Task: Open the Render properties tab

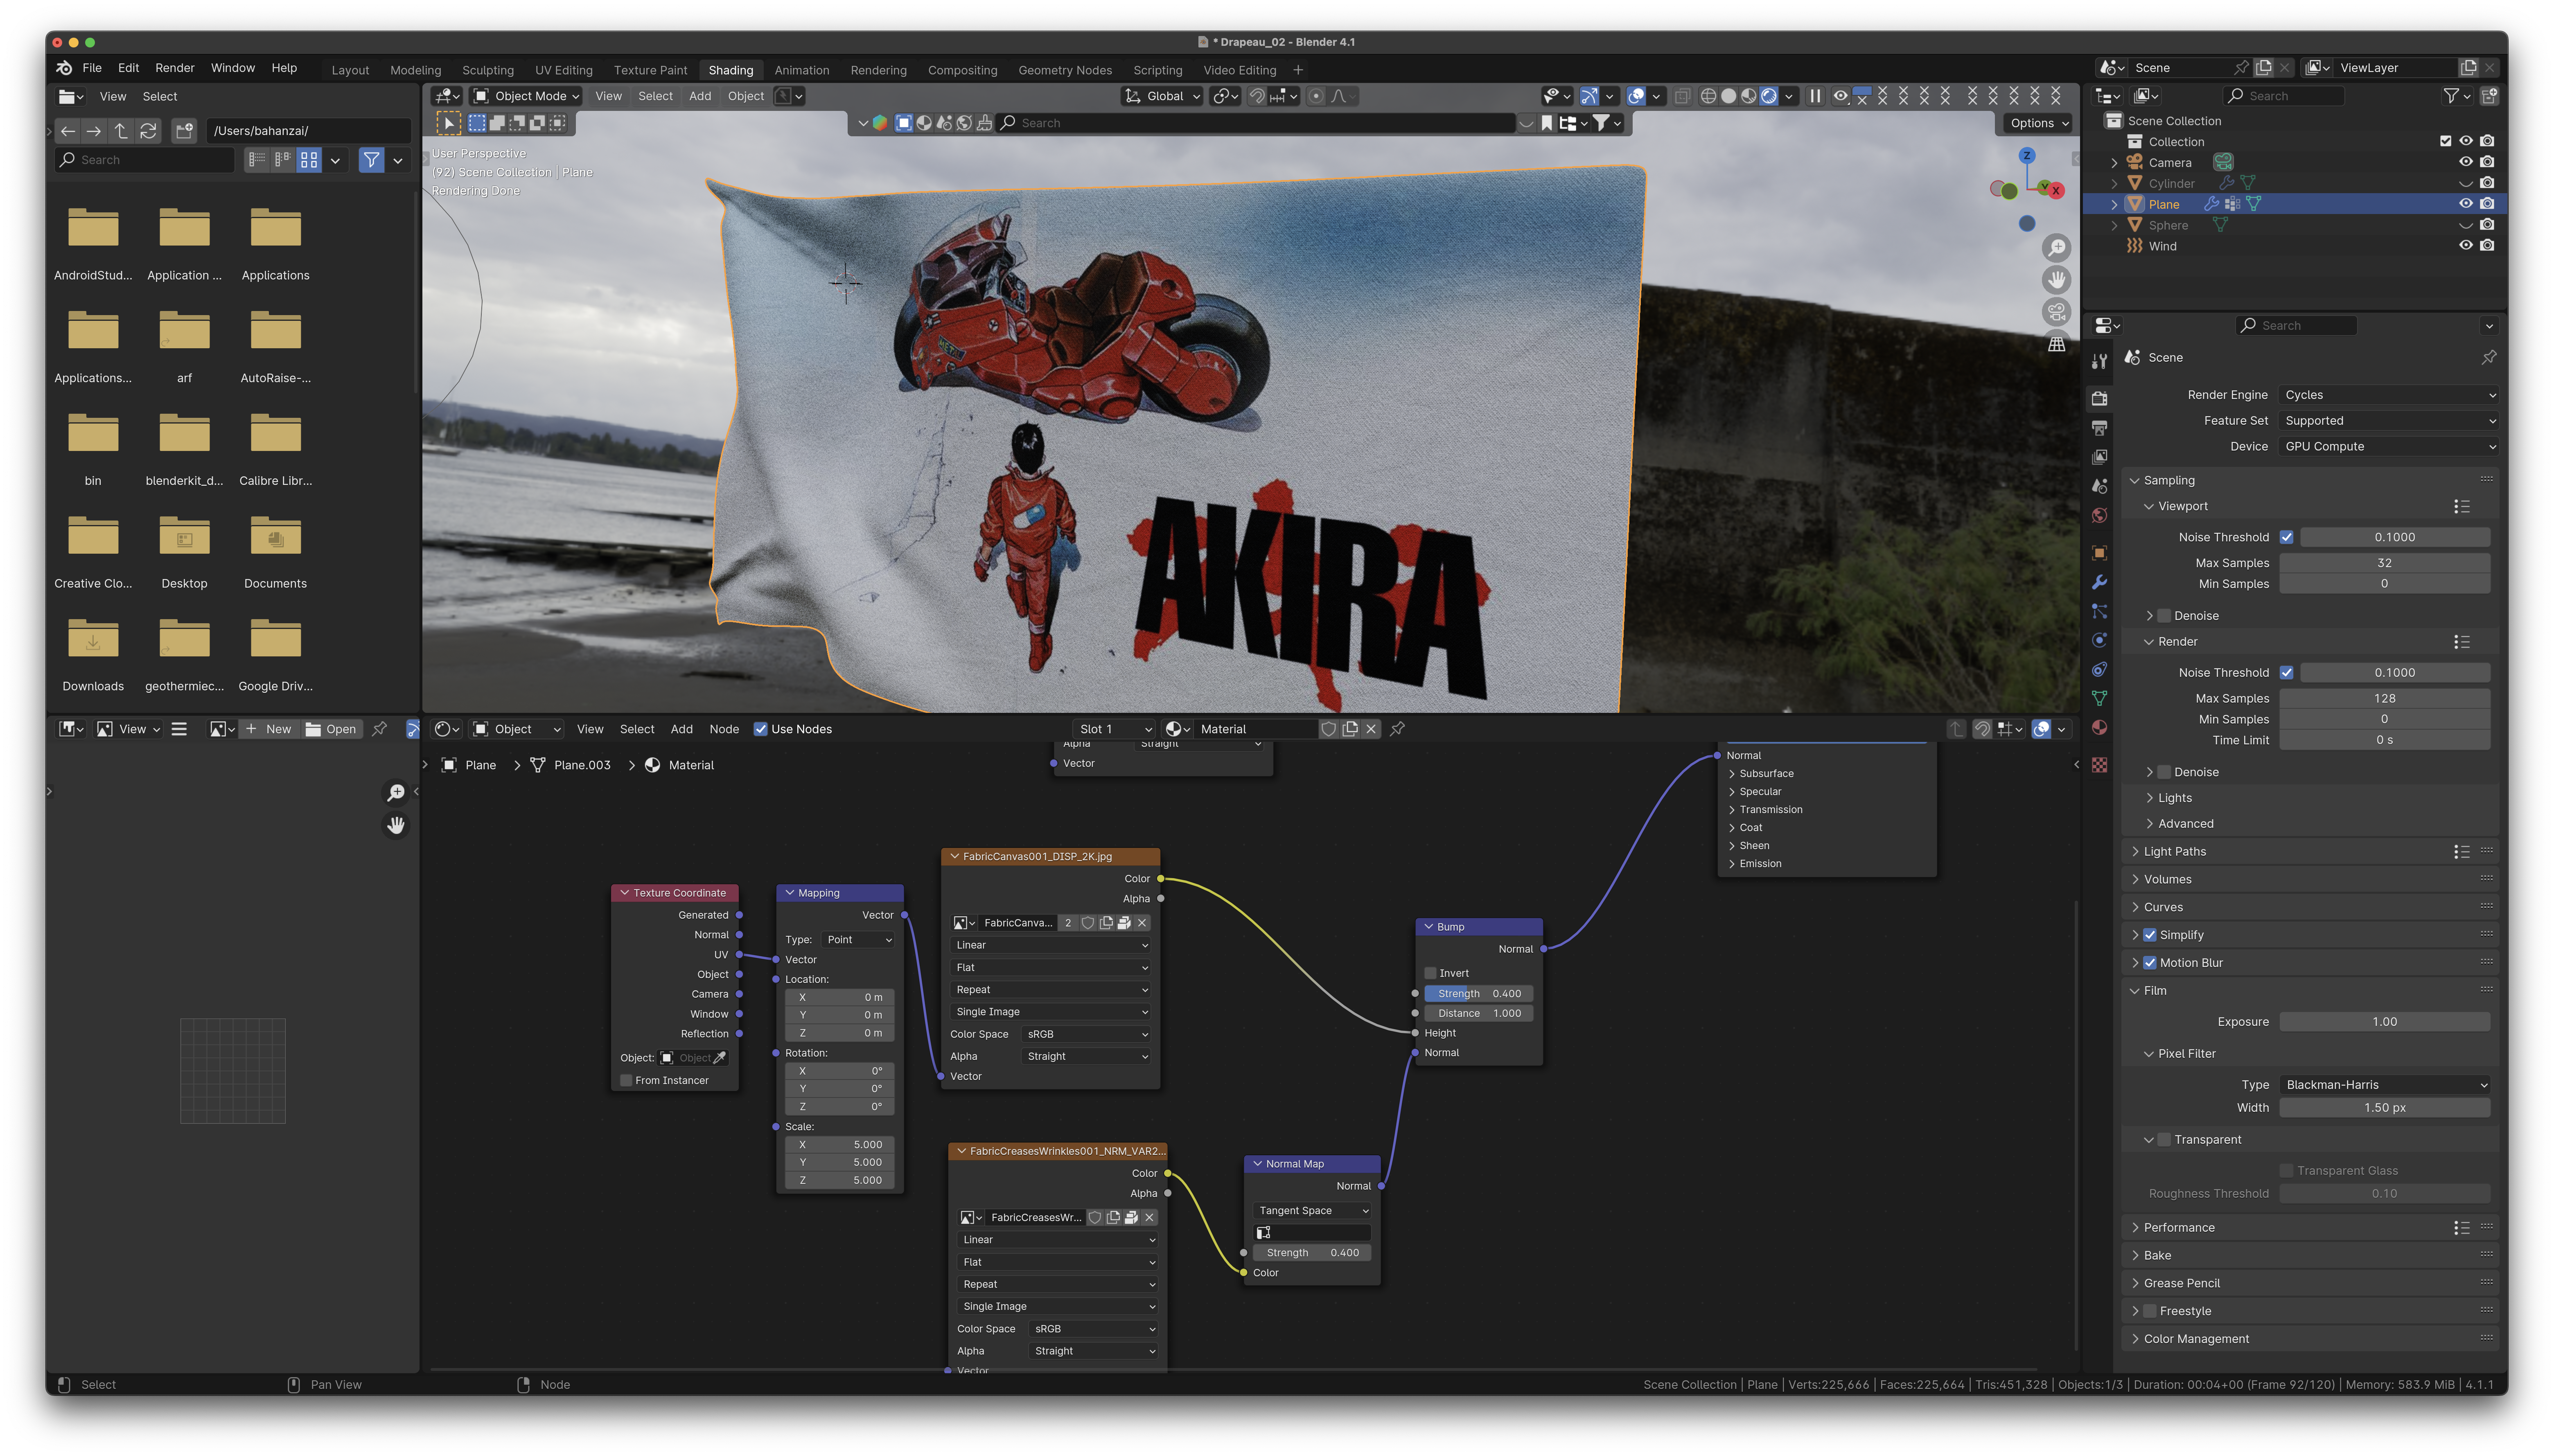Action: pyautogui.click(x=2099, y=398)
